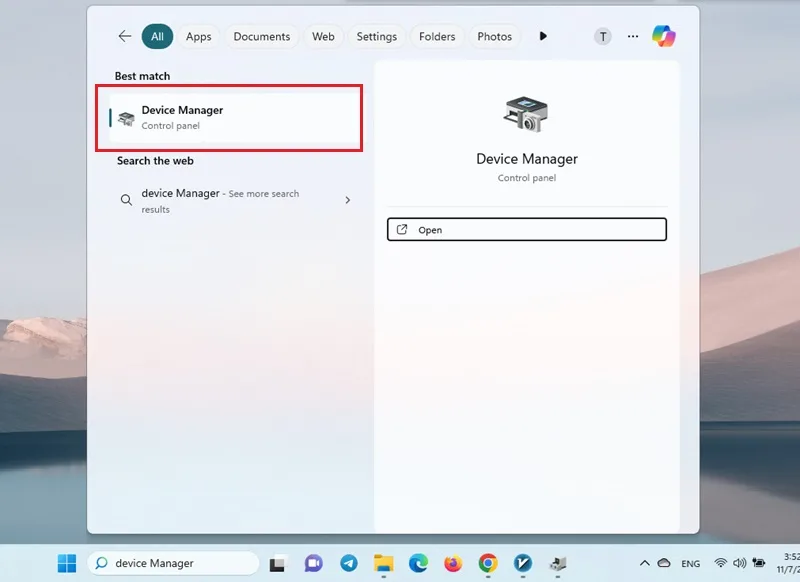Switch to the Web filter tab
This screenshot has height=582, width=800.
[323, 36]
